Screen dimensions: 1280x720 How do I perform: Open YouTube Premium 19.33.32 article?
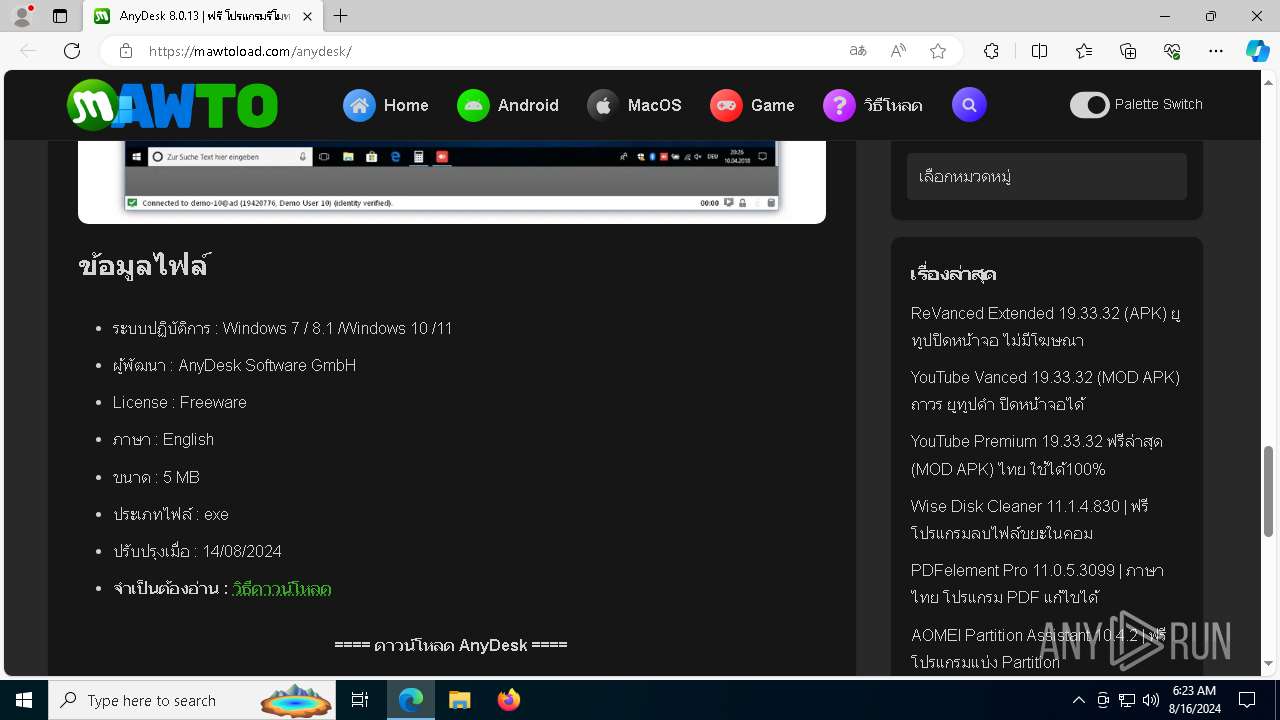(1036, 455)
